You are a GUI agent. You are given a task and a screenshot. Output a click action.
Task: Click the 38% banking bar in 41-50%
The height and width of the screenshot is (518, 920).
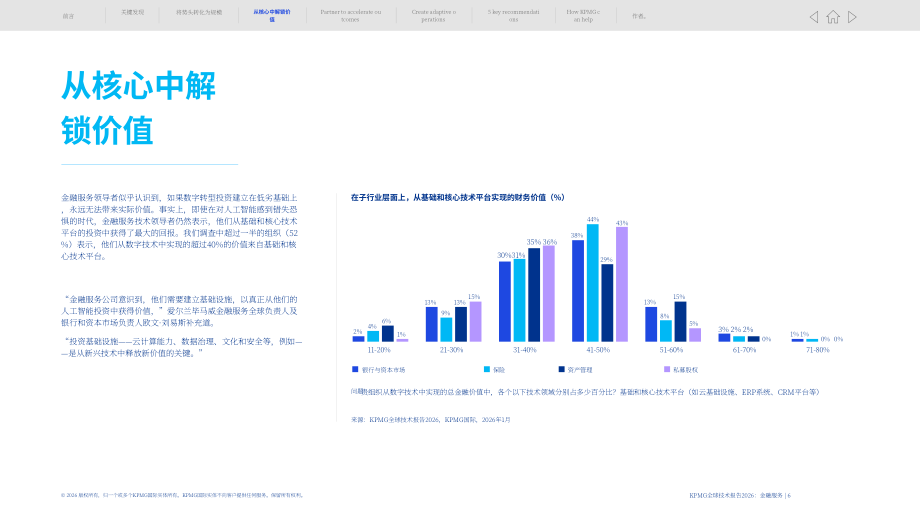(x=578, y=291)
